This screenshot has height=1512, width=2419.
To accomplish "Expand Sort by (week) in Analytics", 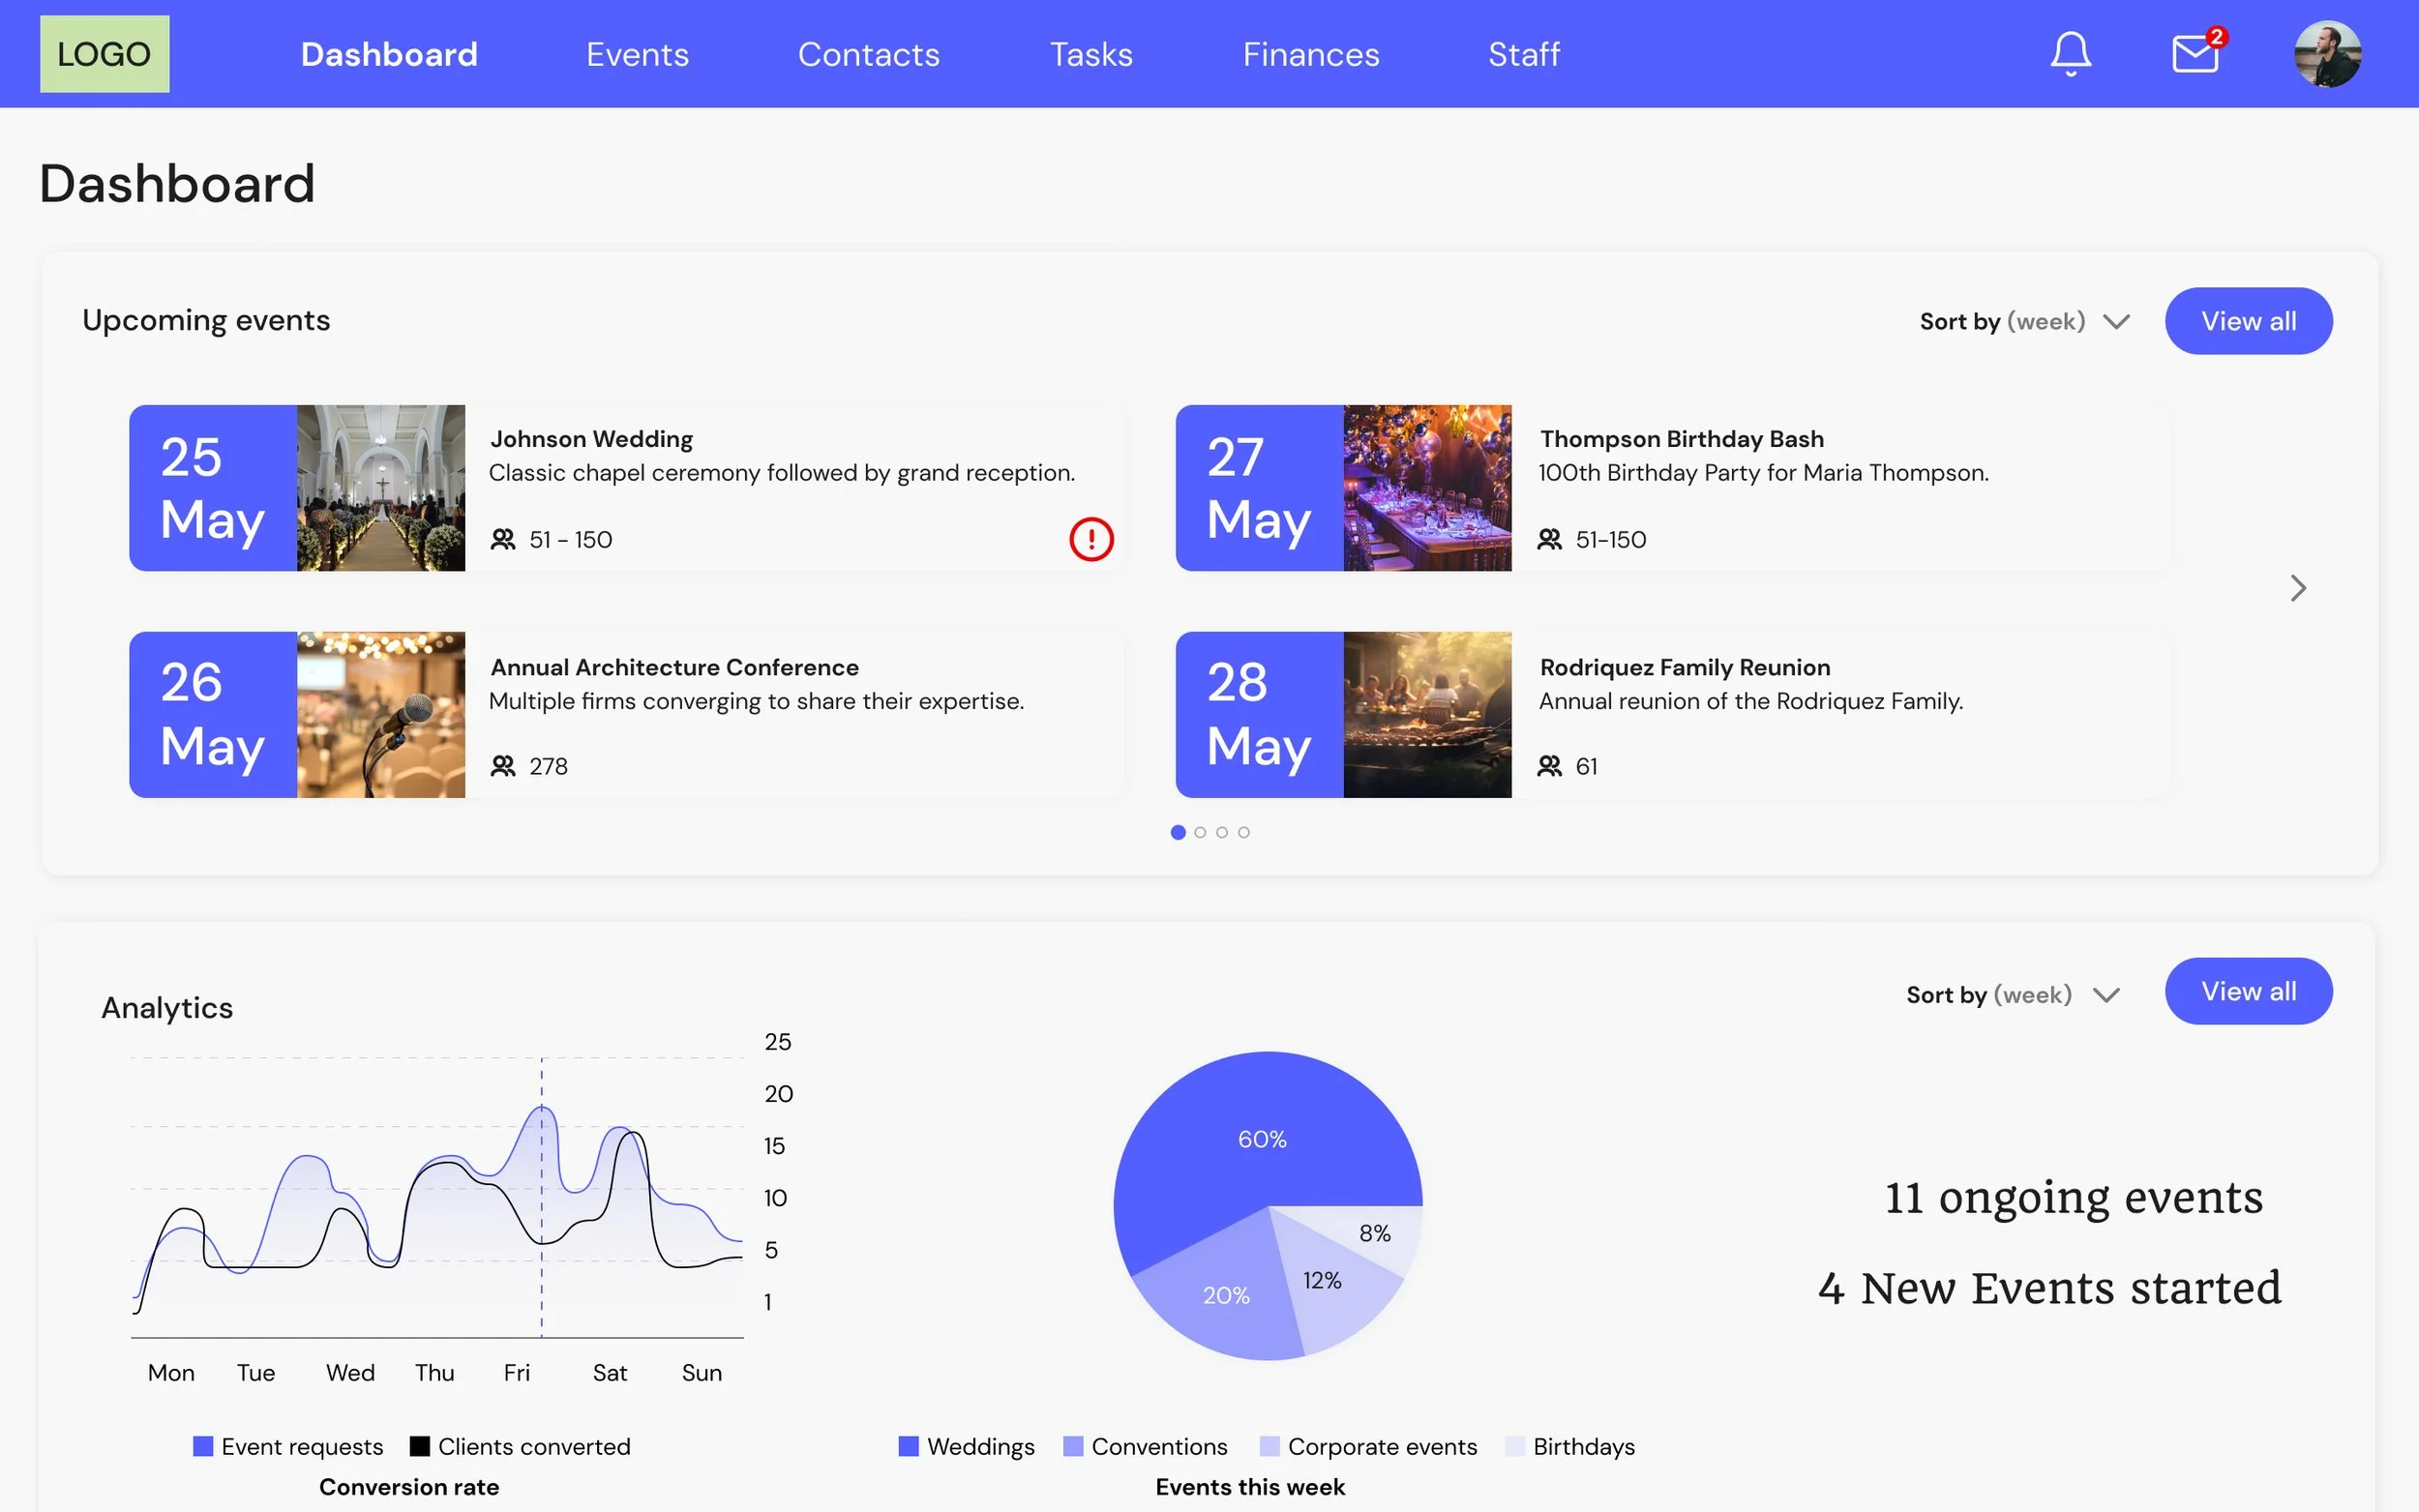I will (2012, 995).
